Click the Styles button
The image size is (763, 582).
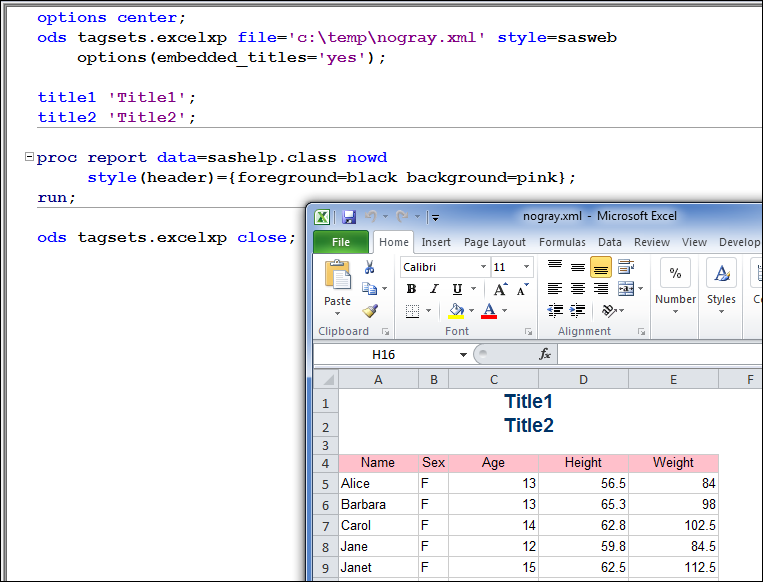click(721, 280)
